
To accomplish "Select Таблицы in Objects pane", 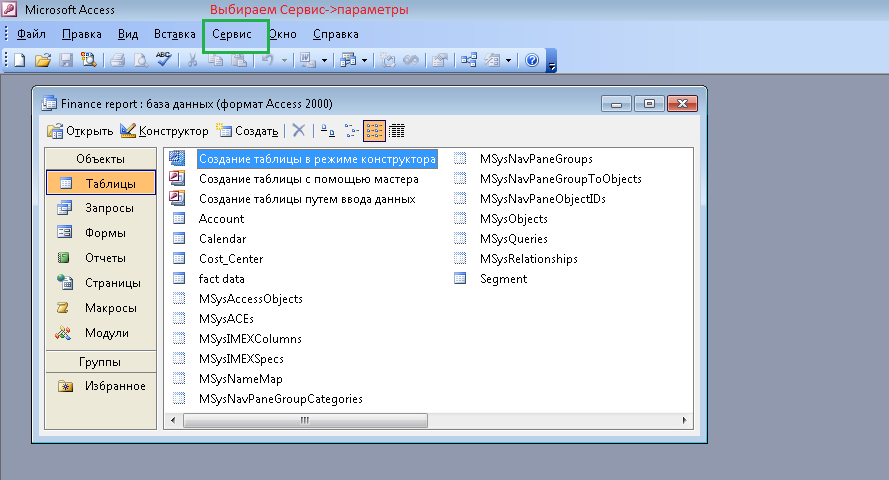I will (x=101, y=183).
